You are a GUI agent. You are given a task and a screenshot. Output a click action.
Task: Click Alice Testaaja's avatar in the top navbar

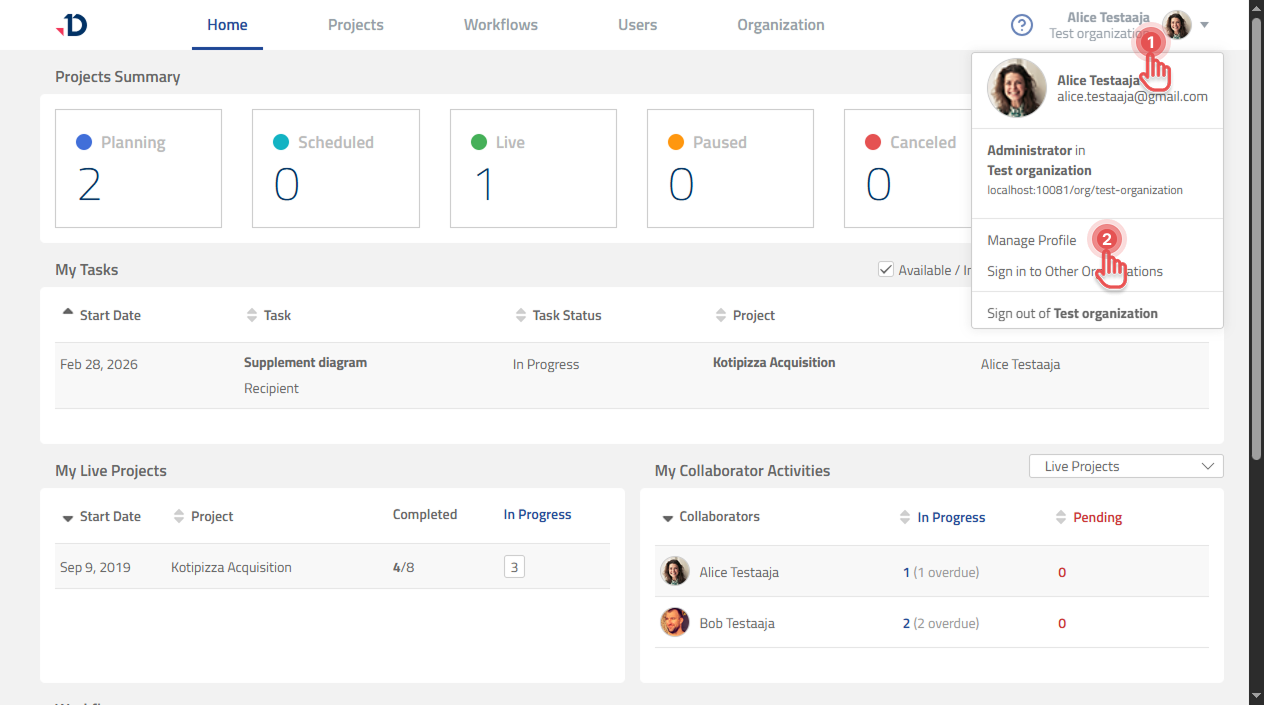point(1176,25)
